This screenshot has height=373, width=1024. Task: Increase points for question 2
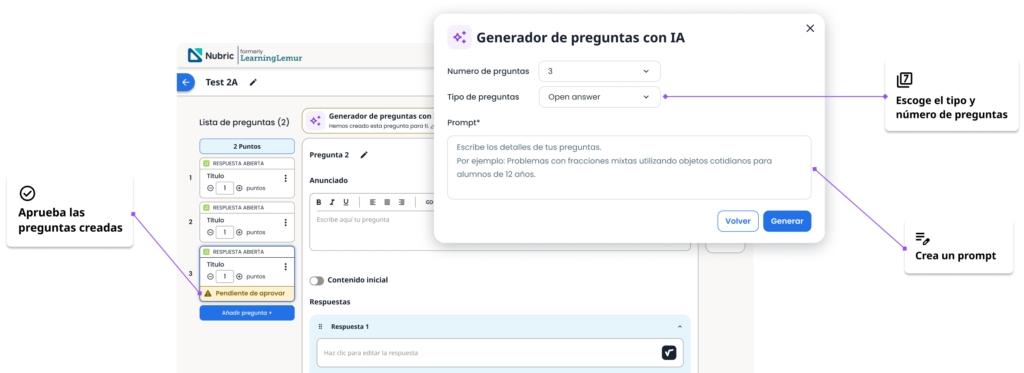coord(239,232)
